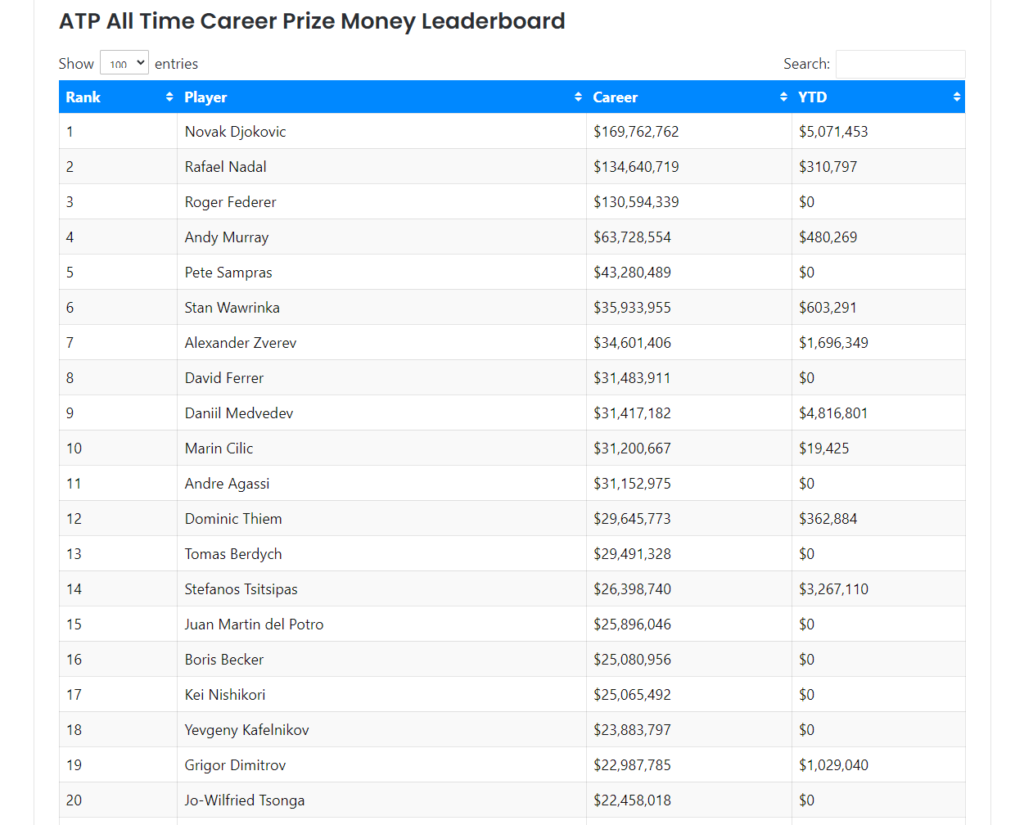
Task: Click the Jo-Wilfried Tsonga name cell
Action: (245, 800)
